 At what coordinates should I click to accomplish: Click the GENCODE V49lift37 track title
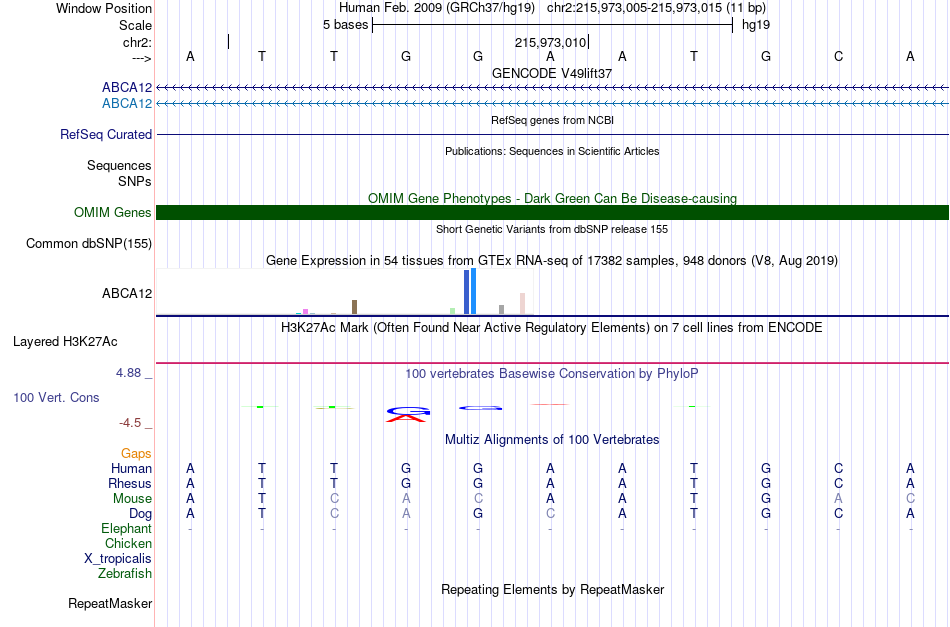pos(552,73)
